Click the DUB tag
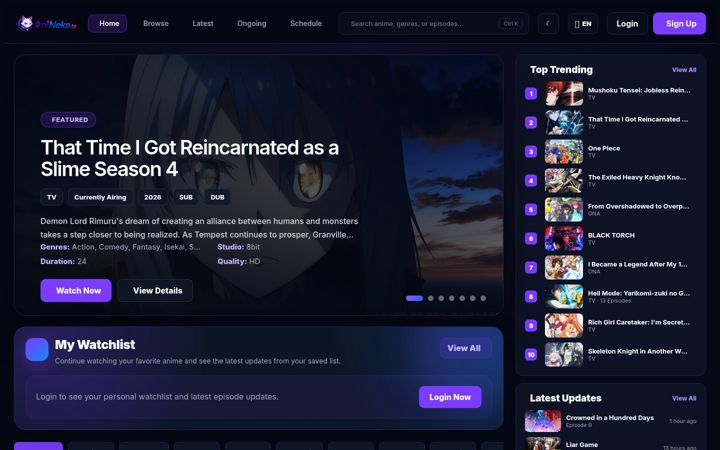Screen dimensions: 720x450 pos(217,197)
